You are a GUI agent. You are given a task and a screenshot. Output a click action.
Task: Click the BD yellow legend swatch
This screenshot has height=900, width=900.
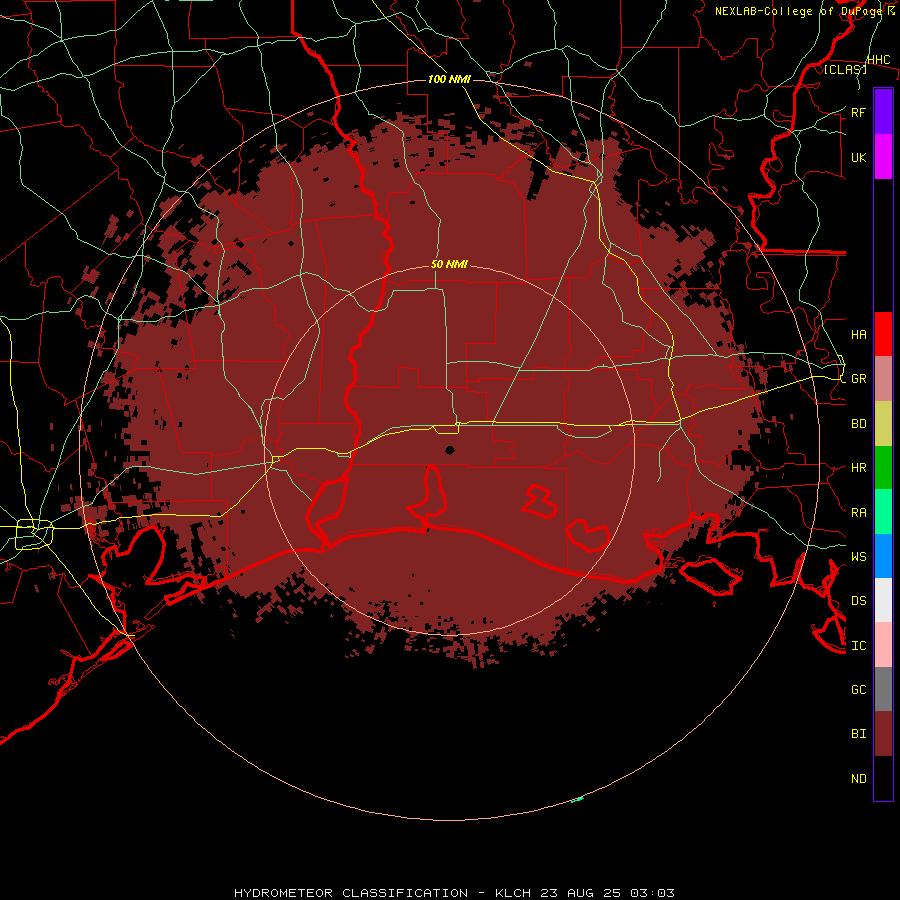(883, 423)
